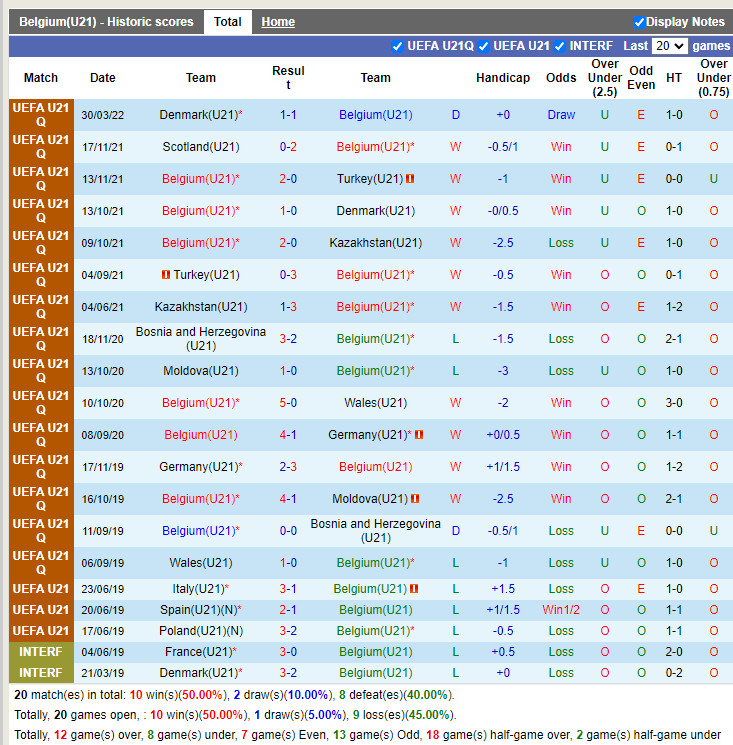This screenshot has width=733, height=745.
Task: Click red card icon before Turkey(U21) on 04/09/21
Action: 165,275
